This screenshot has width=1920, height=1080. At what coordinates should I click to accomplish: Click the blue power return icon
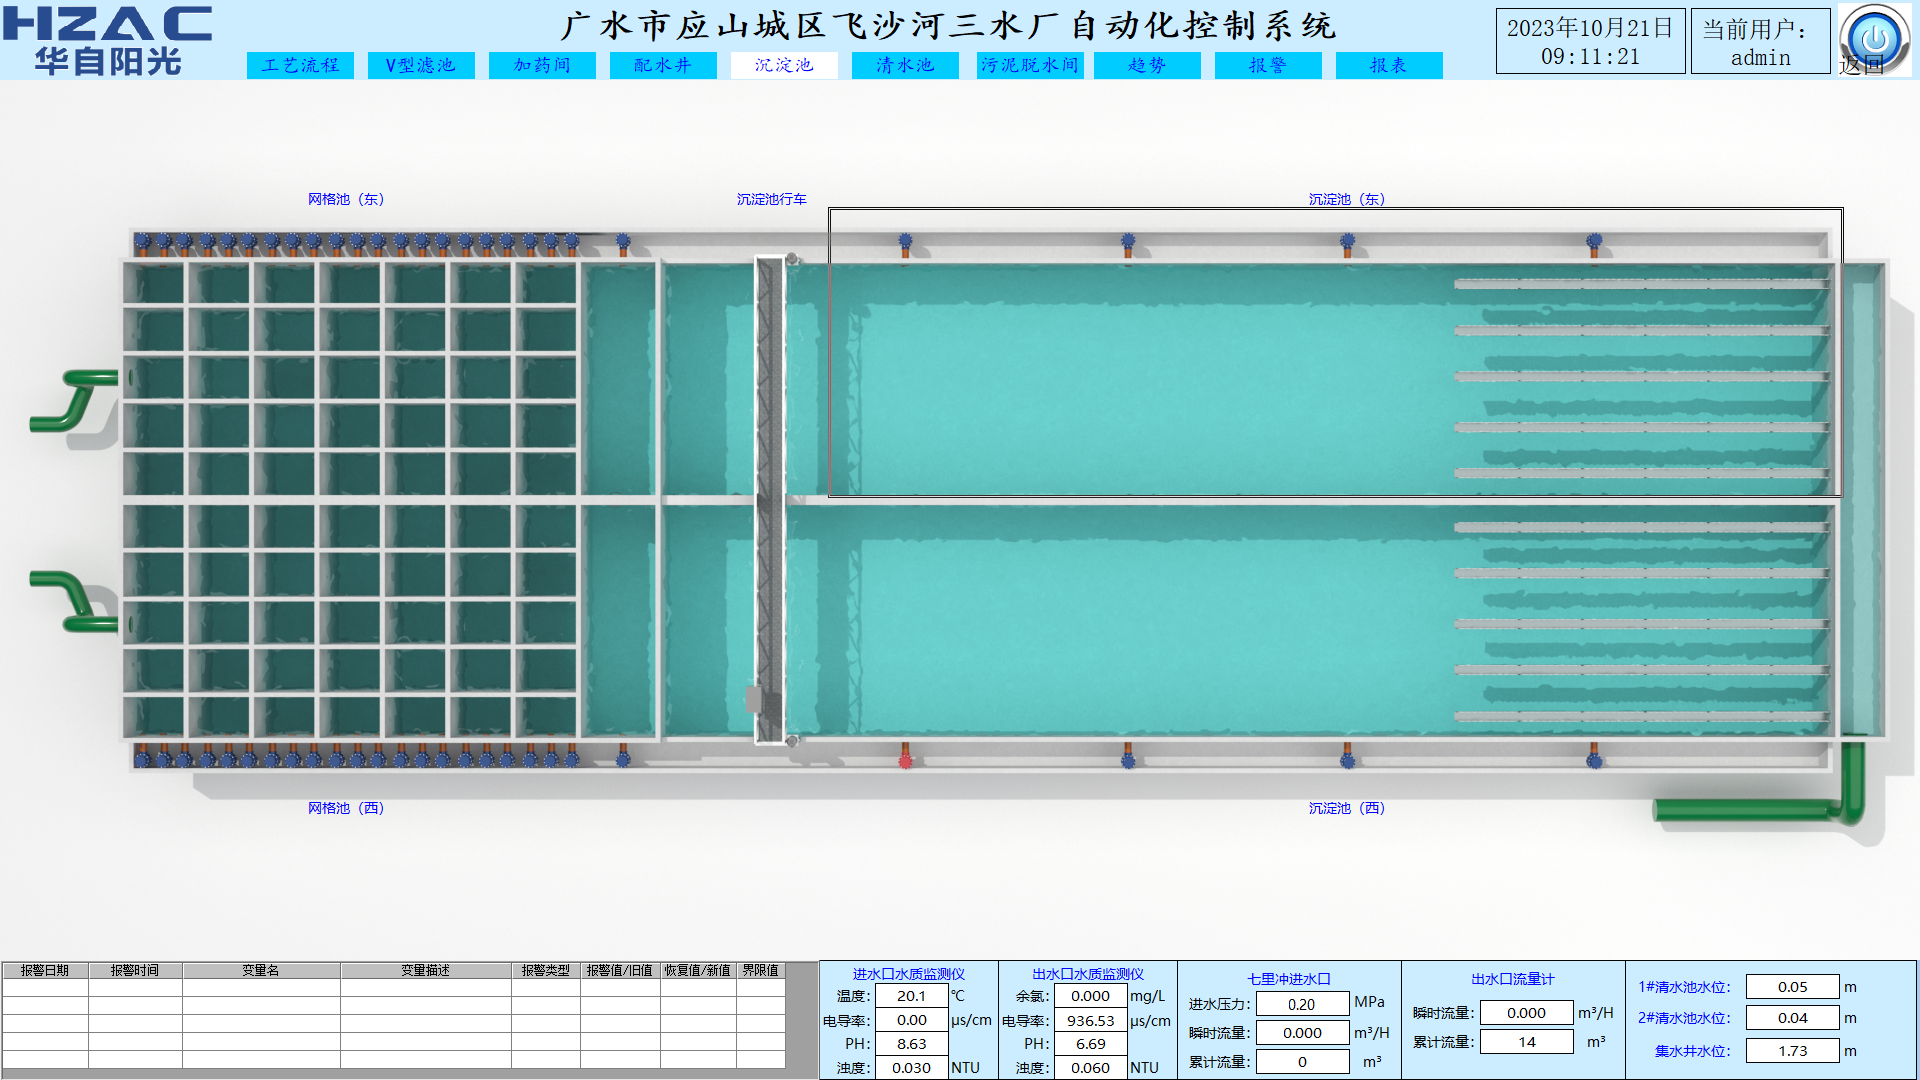pyautogui.click(x=1873, y=38)
